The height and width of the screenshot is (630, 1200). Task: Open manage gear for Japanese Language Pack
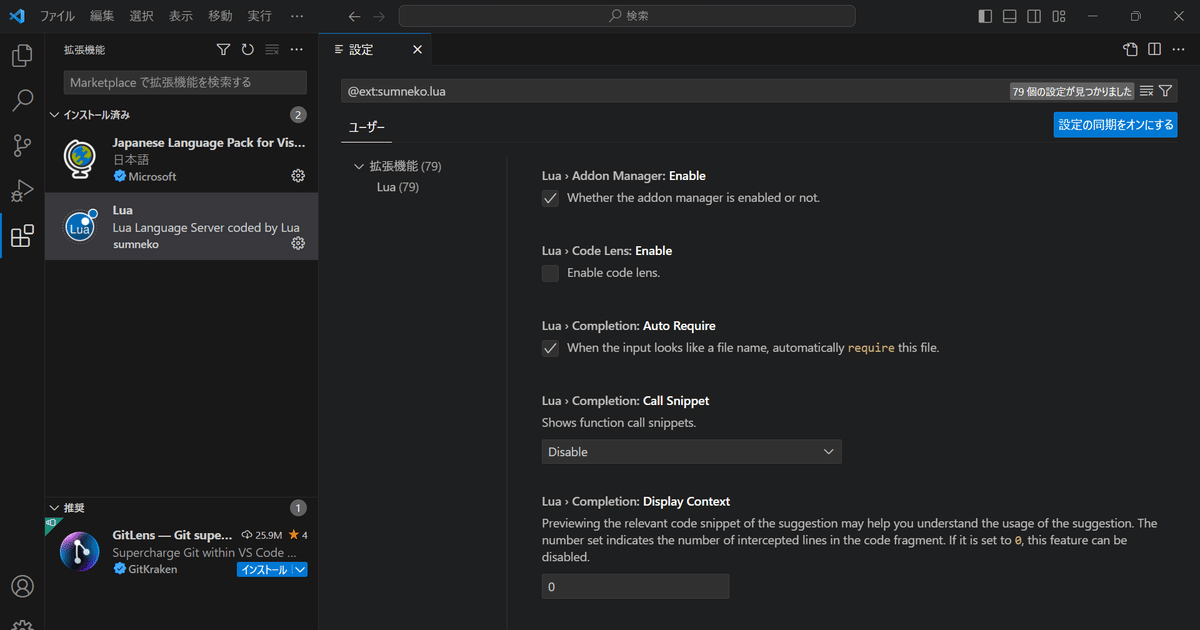click(x=298, y=176)
